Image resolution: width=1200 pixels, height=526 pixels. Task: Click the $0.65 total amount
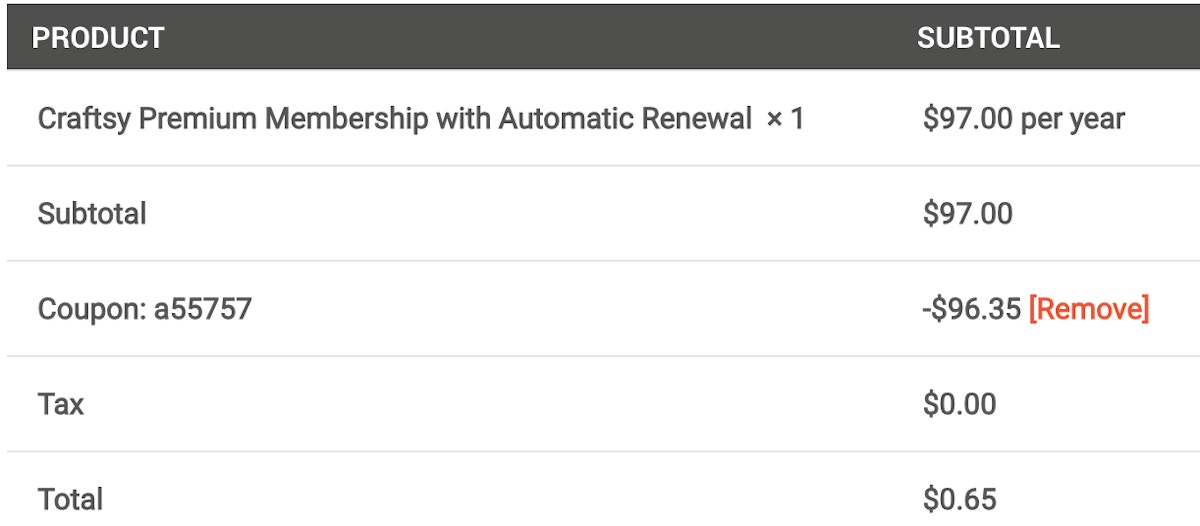(960, 498)
